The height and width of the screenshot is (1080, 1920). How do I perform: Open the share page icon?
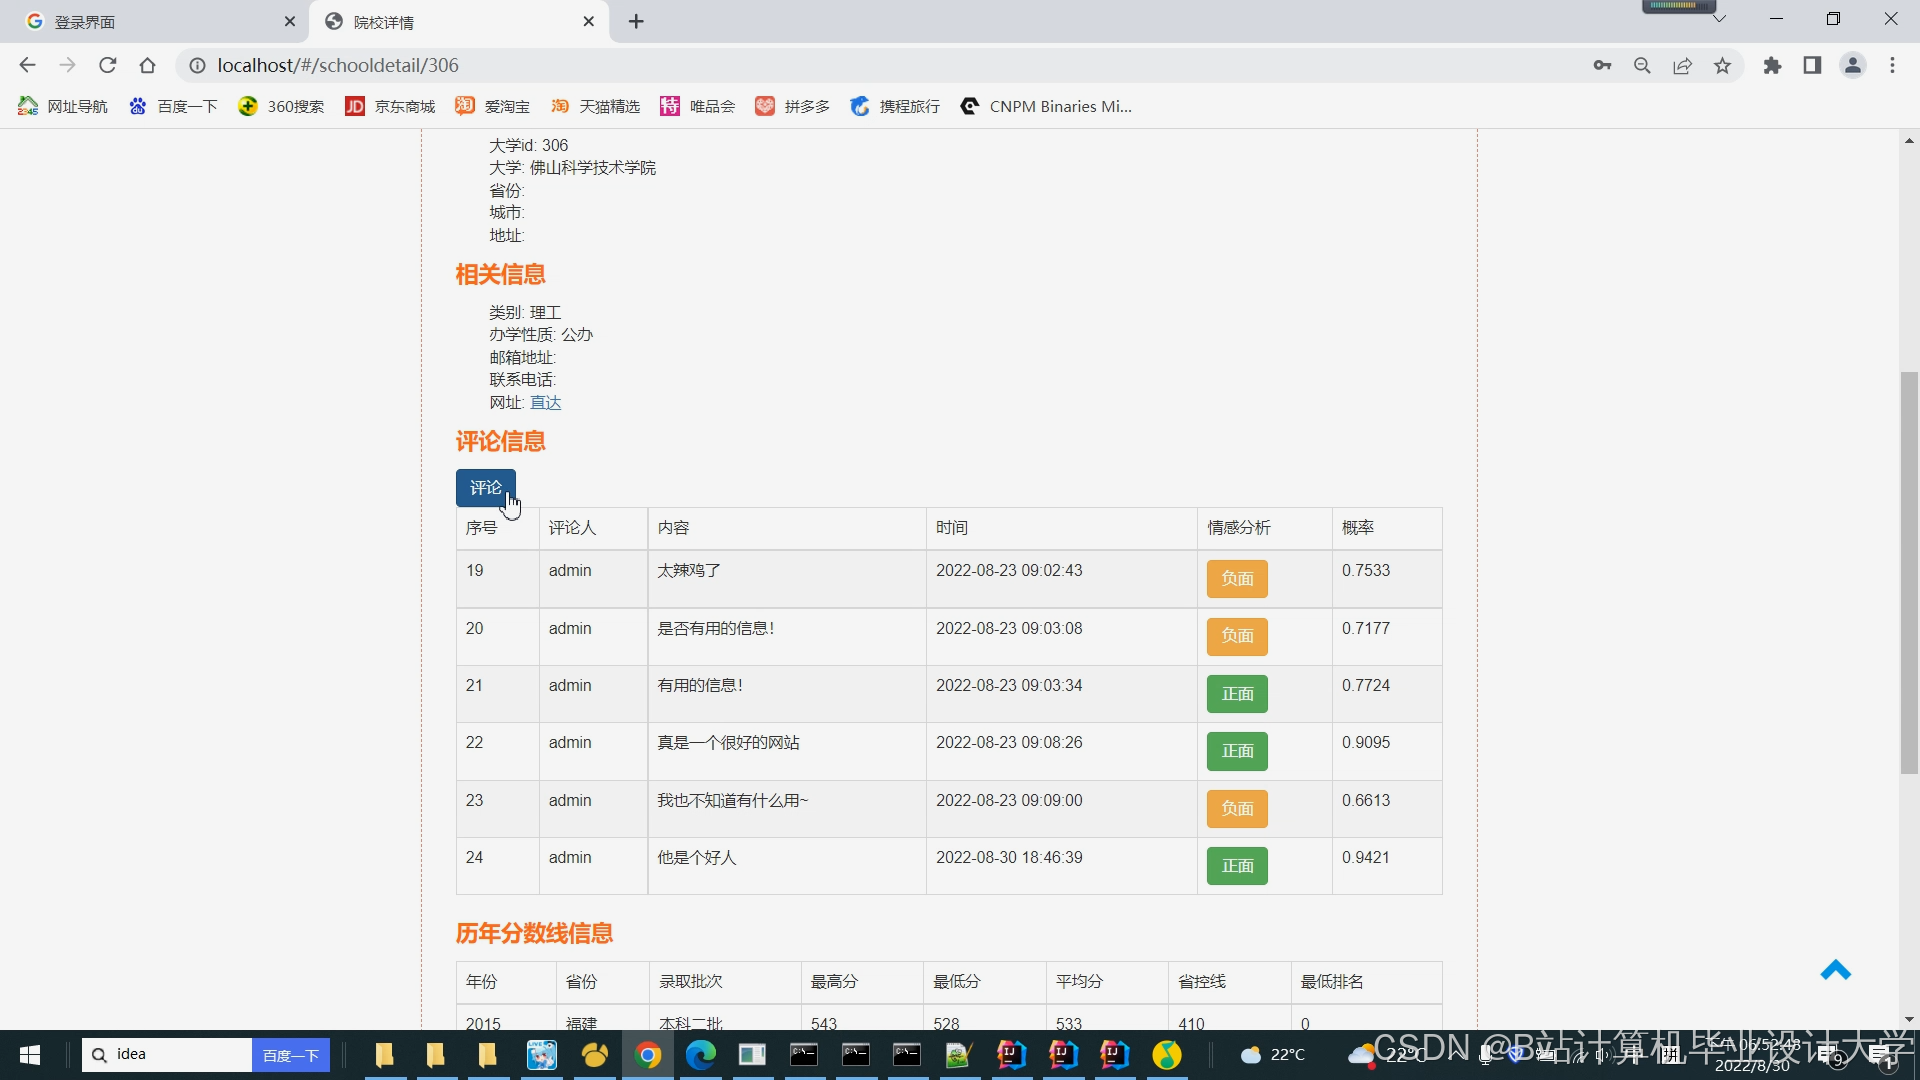(x=1682, y=66)
